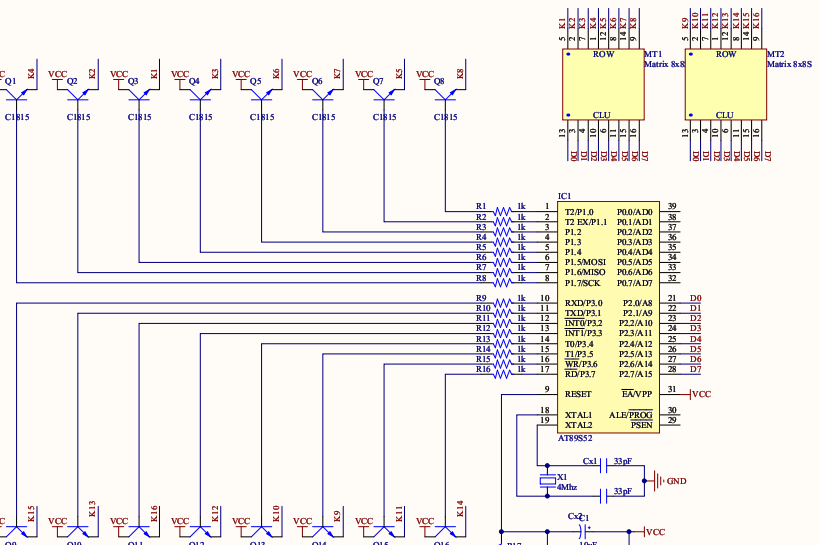Click the K4 net label beside Q1

31,74
